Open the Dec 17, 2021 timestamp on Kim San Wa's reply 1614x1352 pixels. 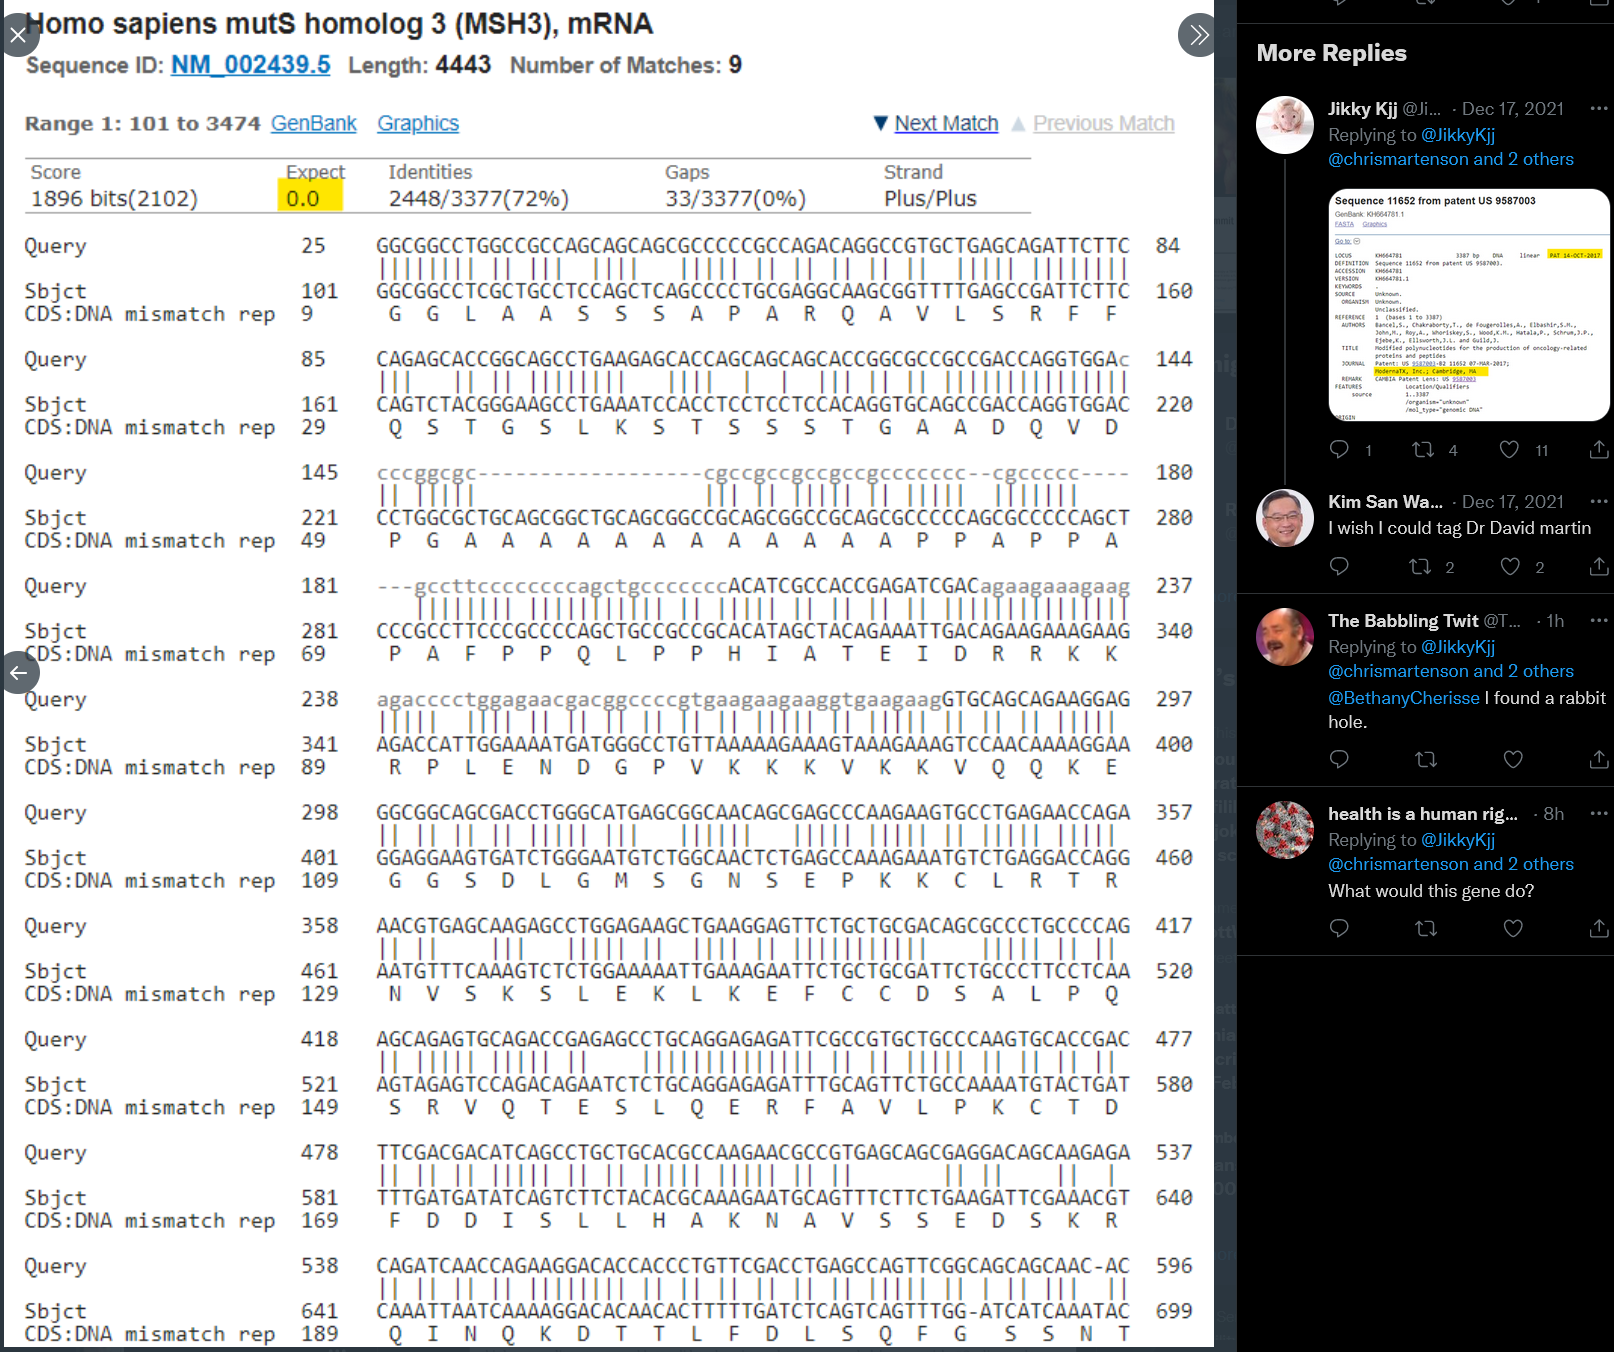tap(1512, 502)
